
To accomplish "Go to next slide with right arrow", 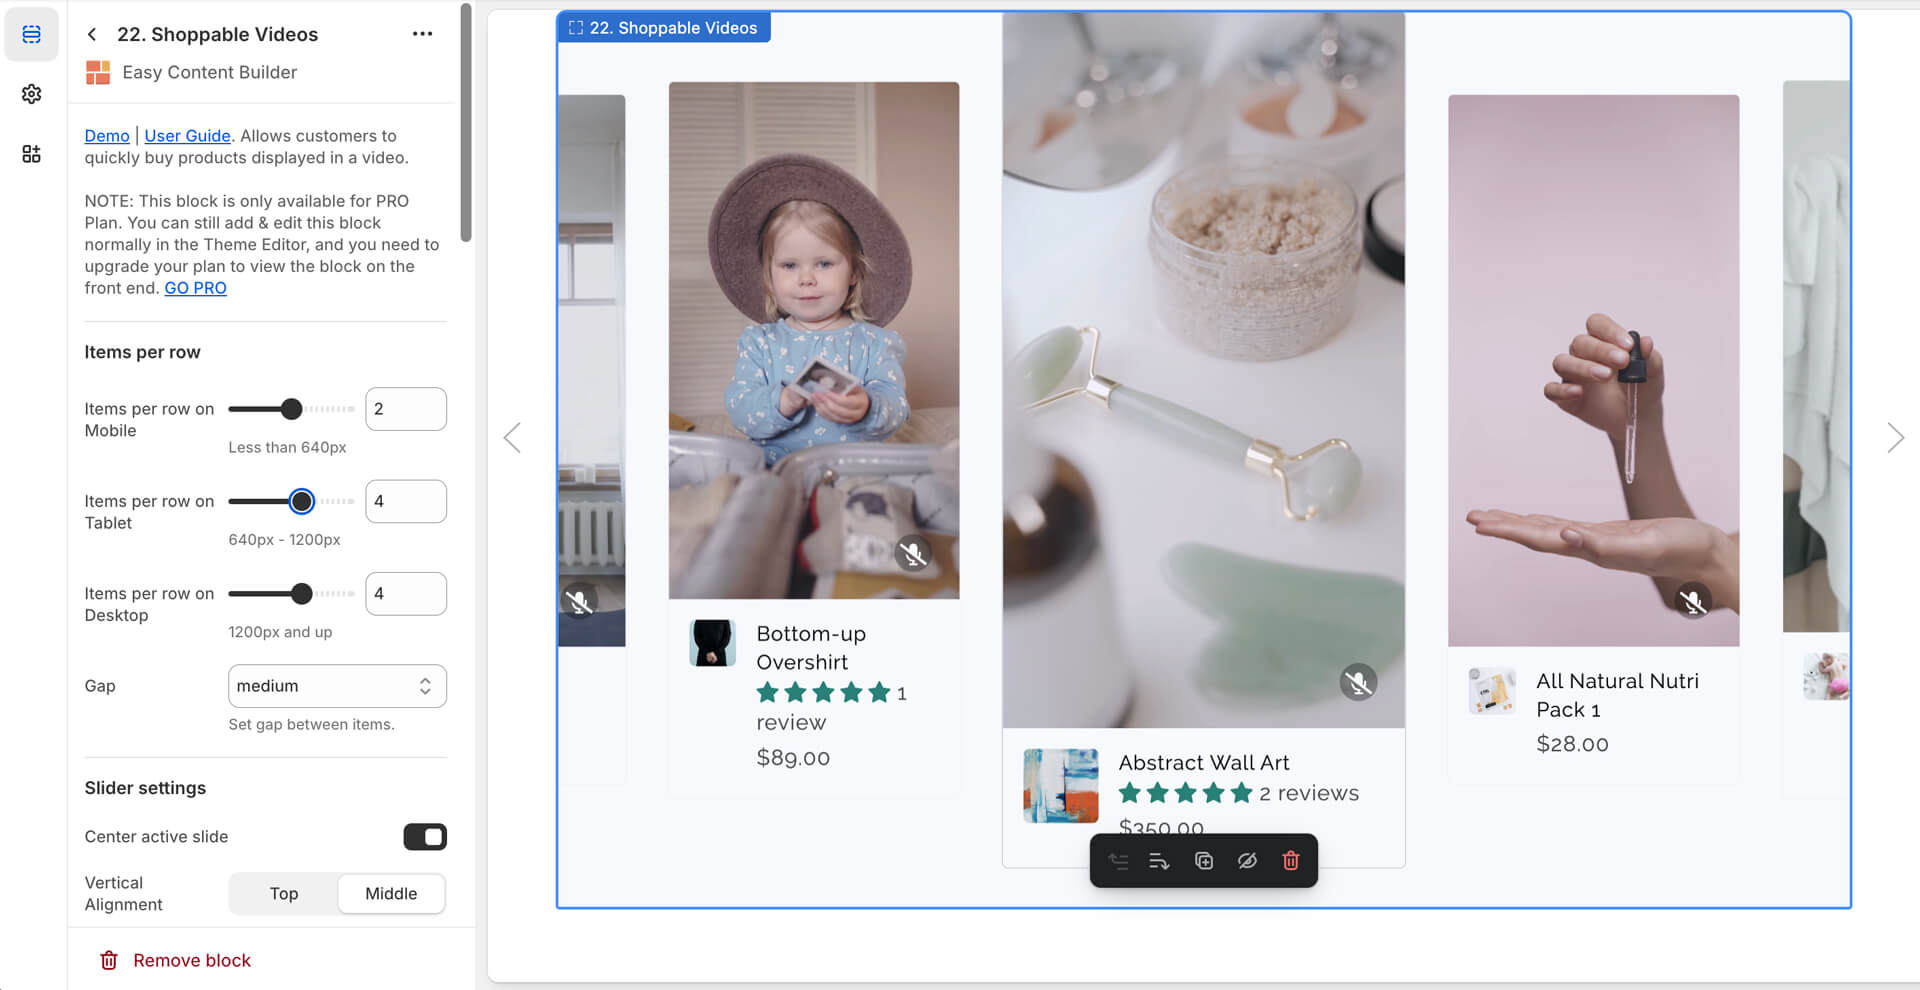I will tap(1895, 438).
